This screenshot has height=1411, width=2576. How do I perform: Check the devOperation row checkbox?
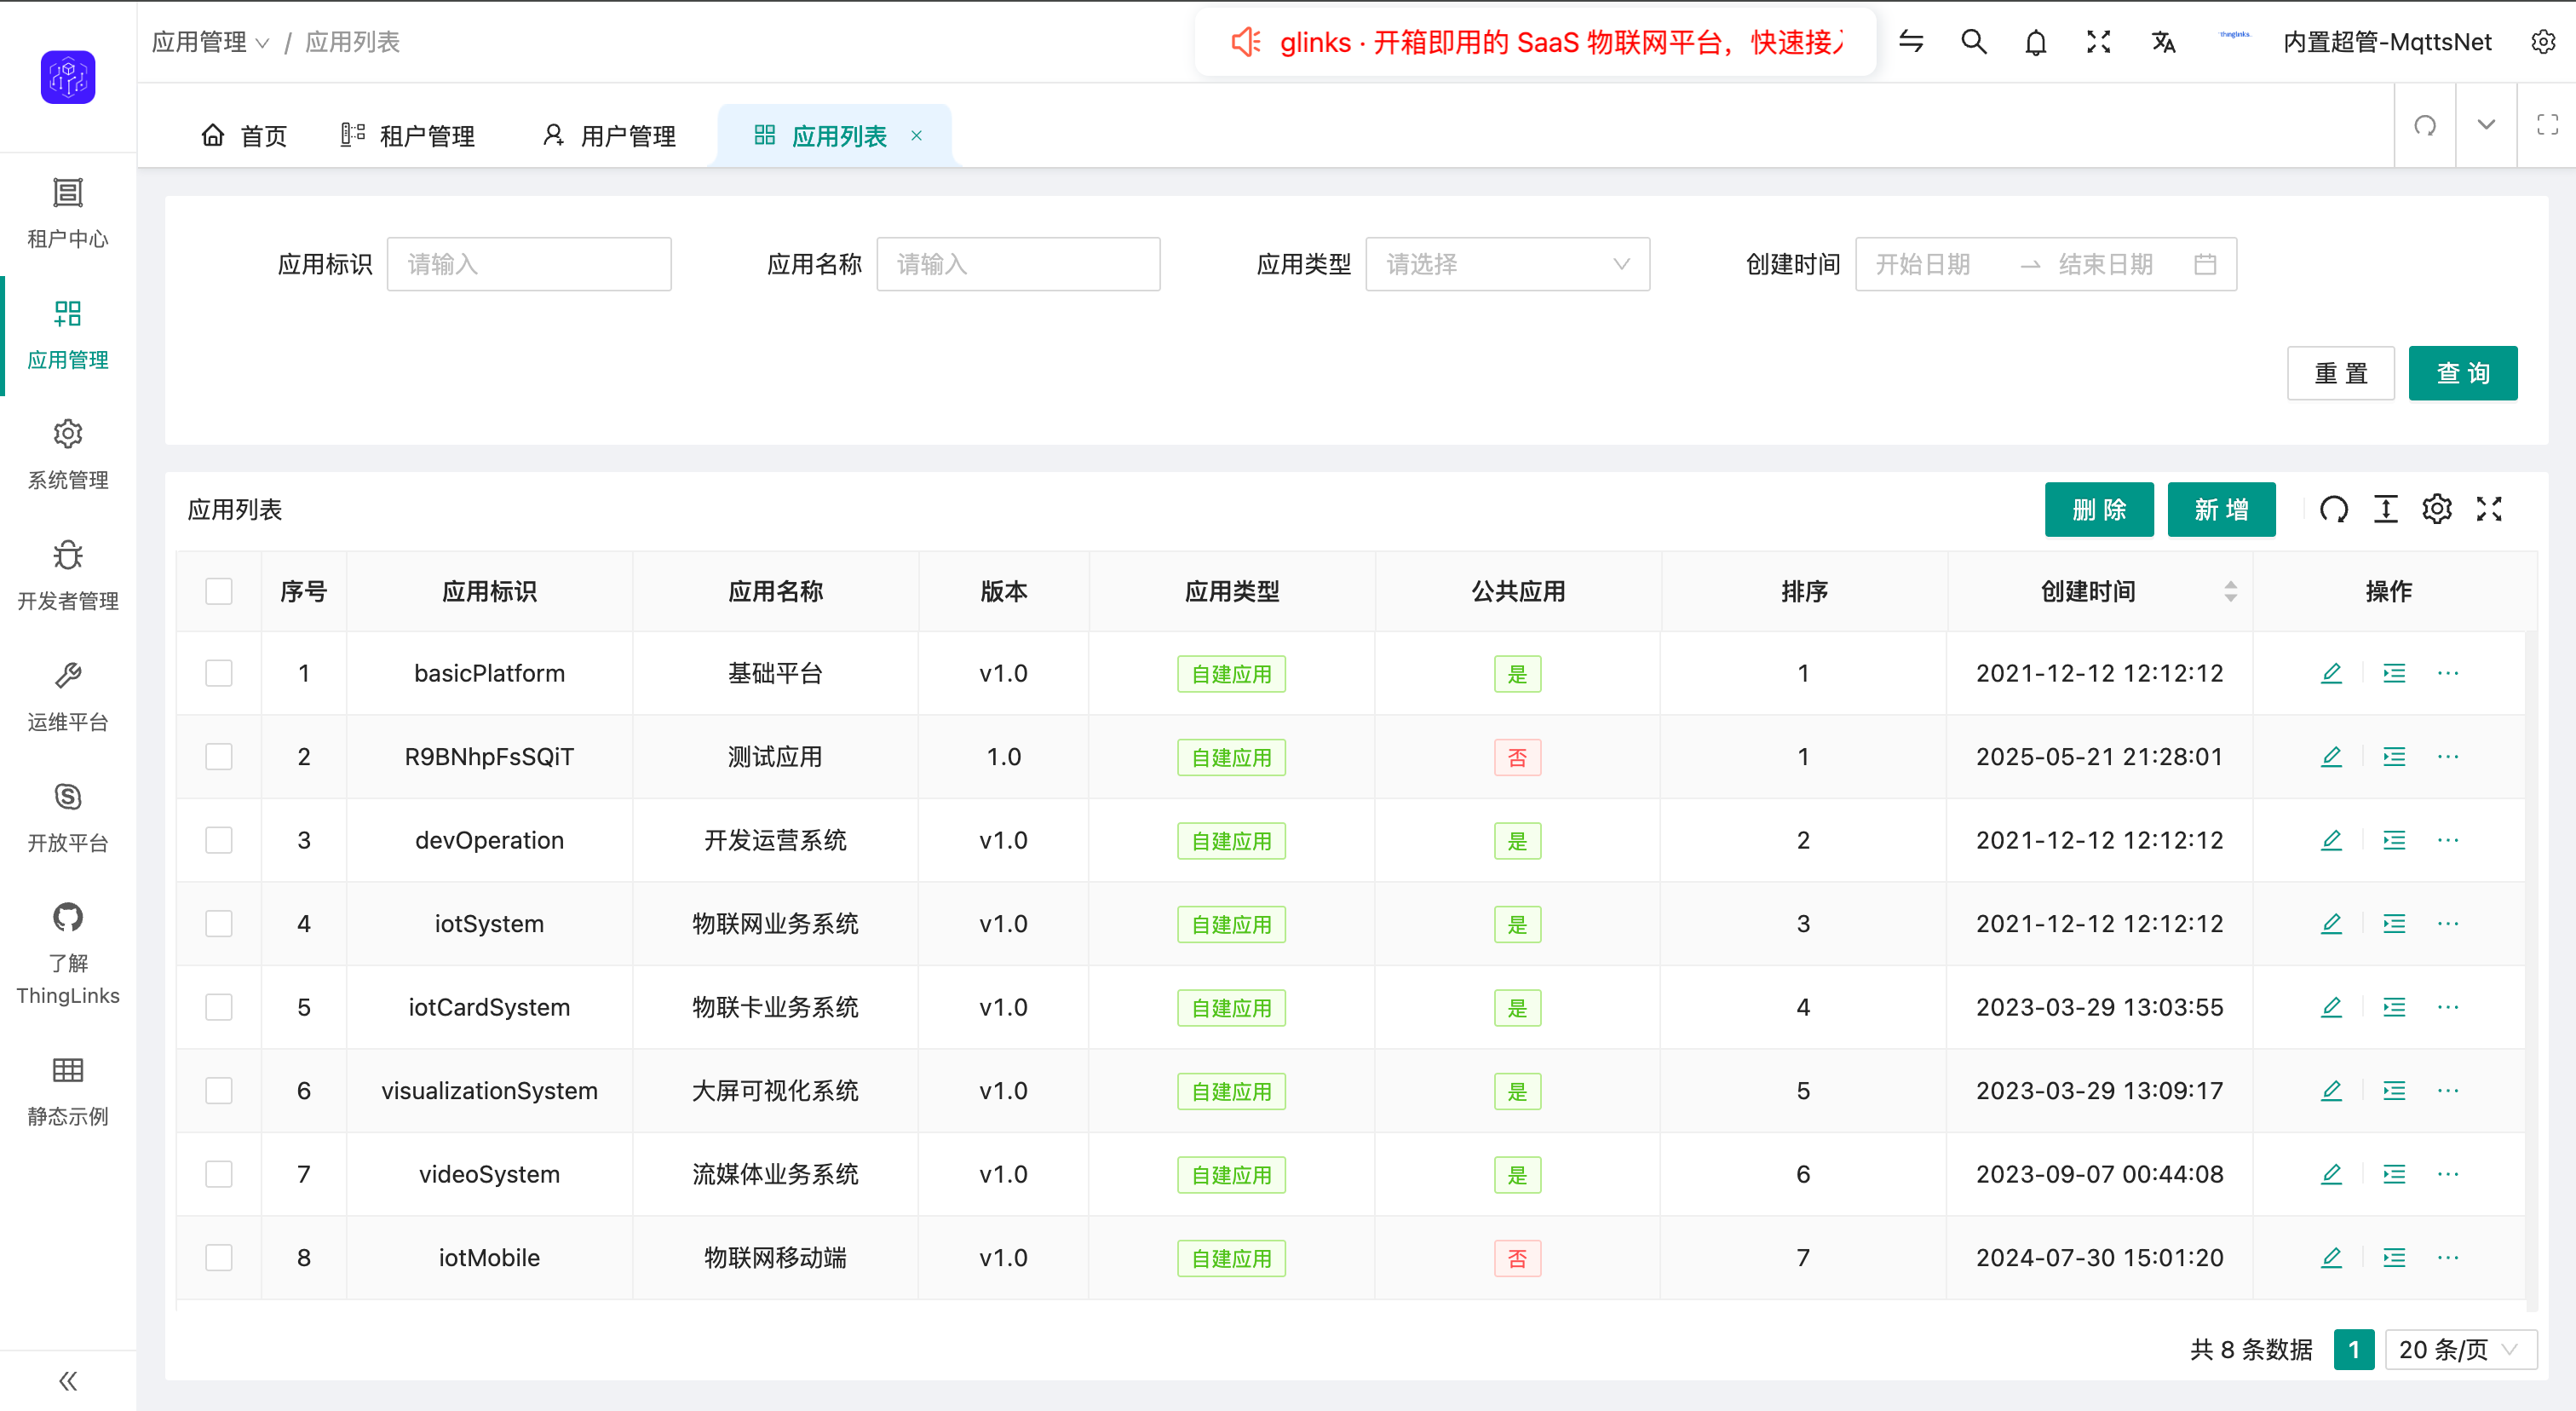point(219,840)
